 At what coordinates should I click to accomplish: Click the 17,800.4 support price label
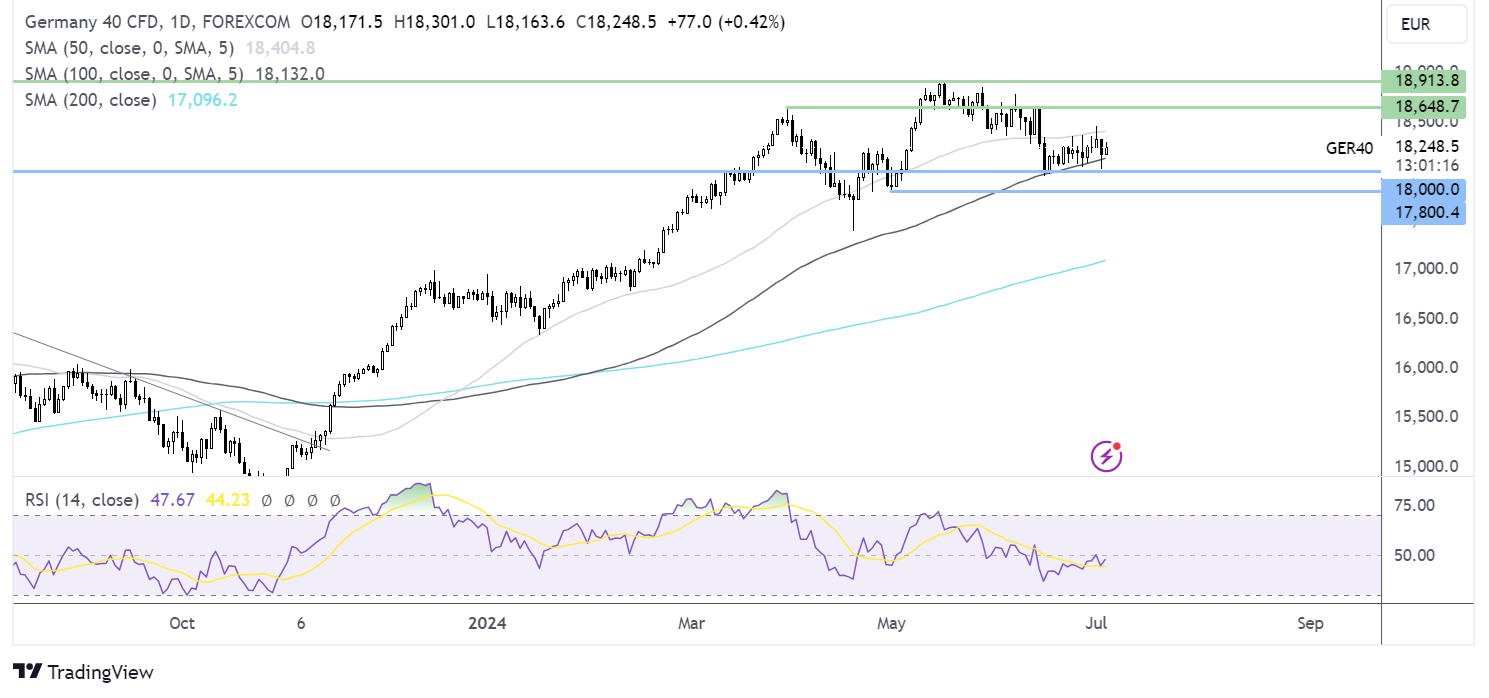[1425, 212]
